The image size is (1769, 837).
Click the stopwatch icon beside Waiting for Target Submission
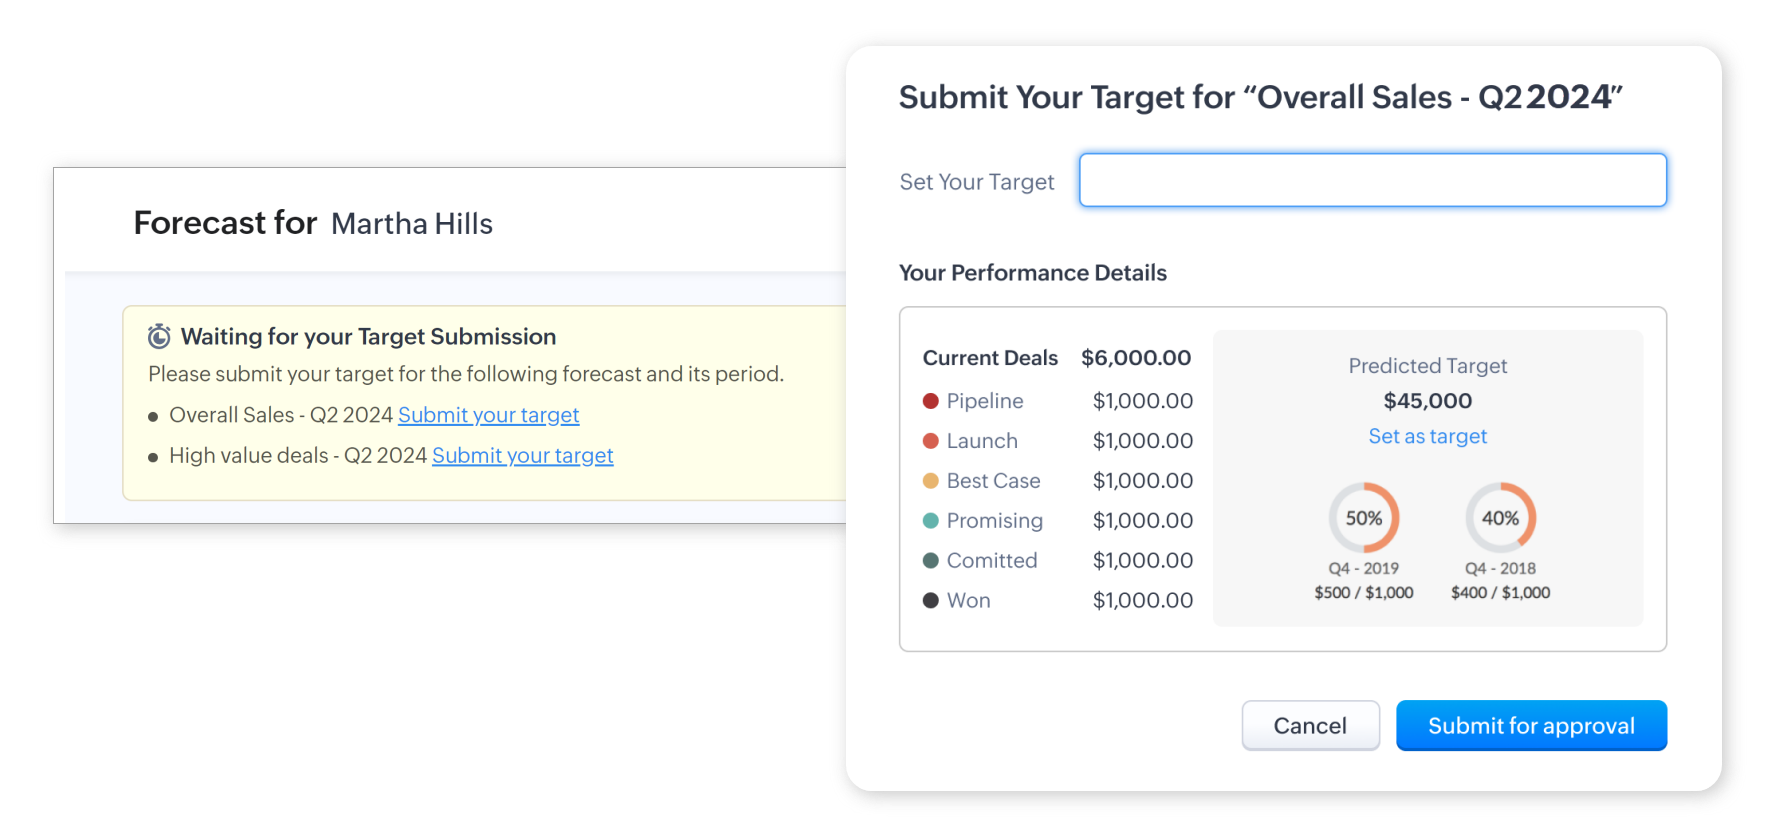tap(159, 336)
